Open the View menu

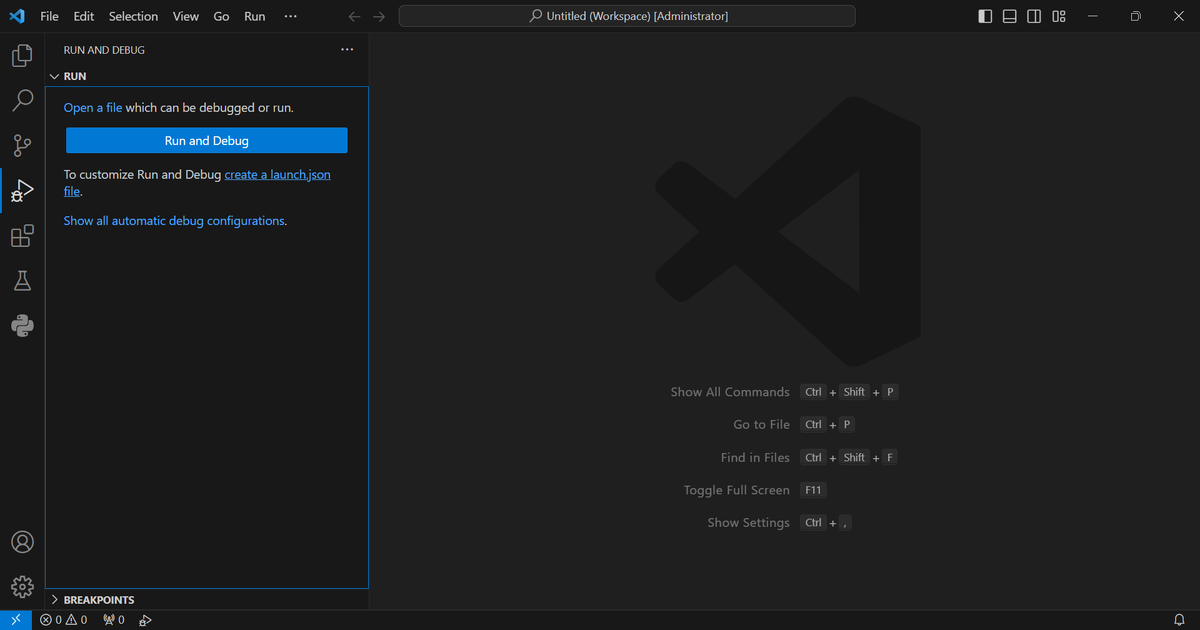185,16
